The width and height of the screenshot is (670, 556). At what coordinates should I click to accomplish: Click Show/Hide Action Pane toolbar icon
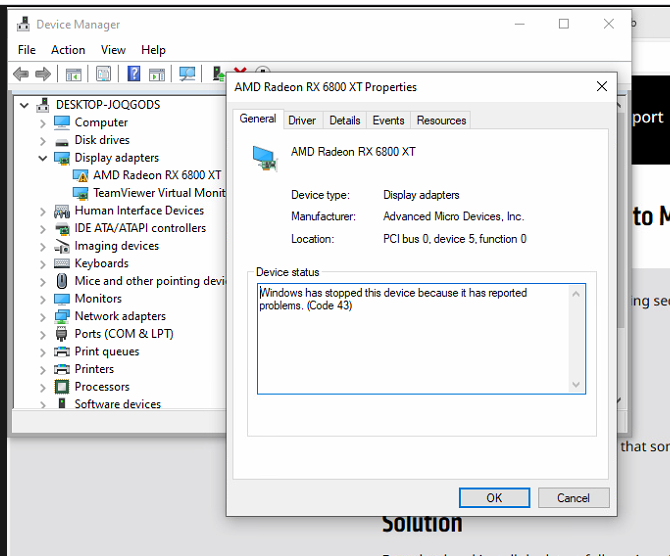(157, 74)
